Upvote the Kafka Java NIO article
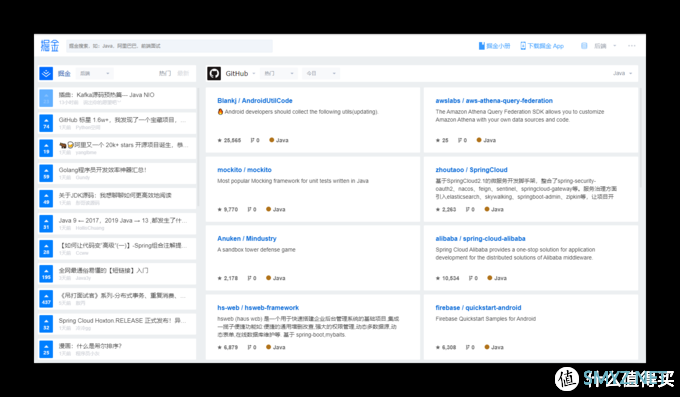This screenshot has width=680, height=397. click(46, 98)
